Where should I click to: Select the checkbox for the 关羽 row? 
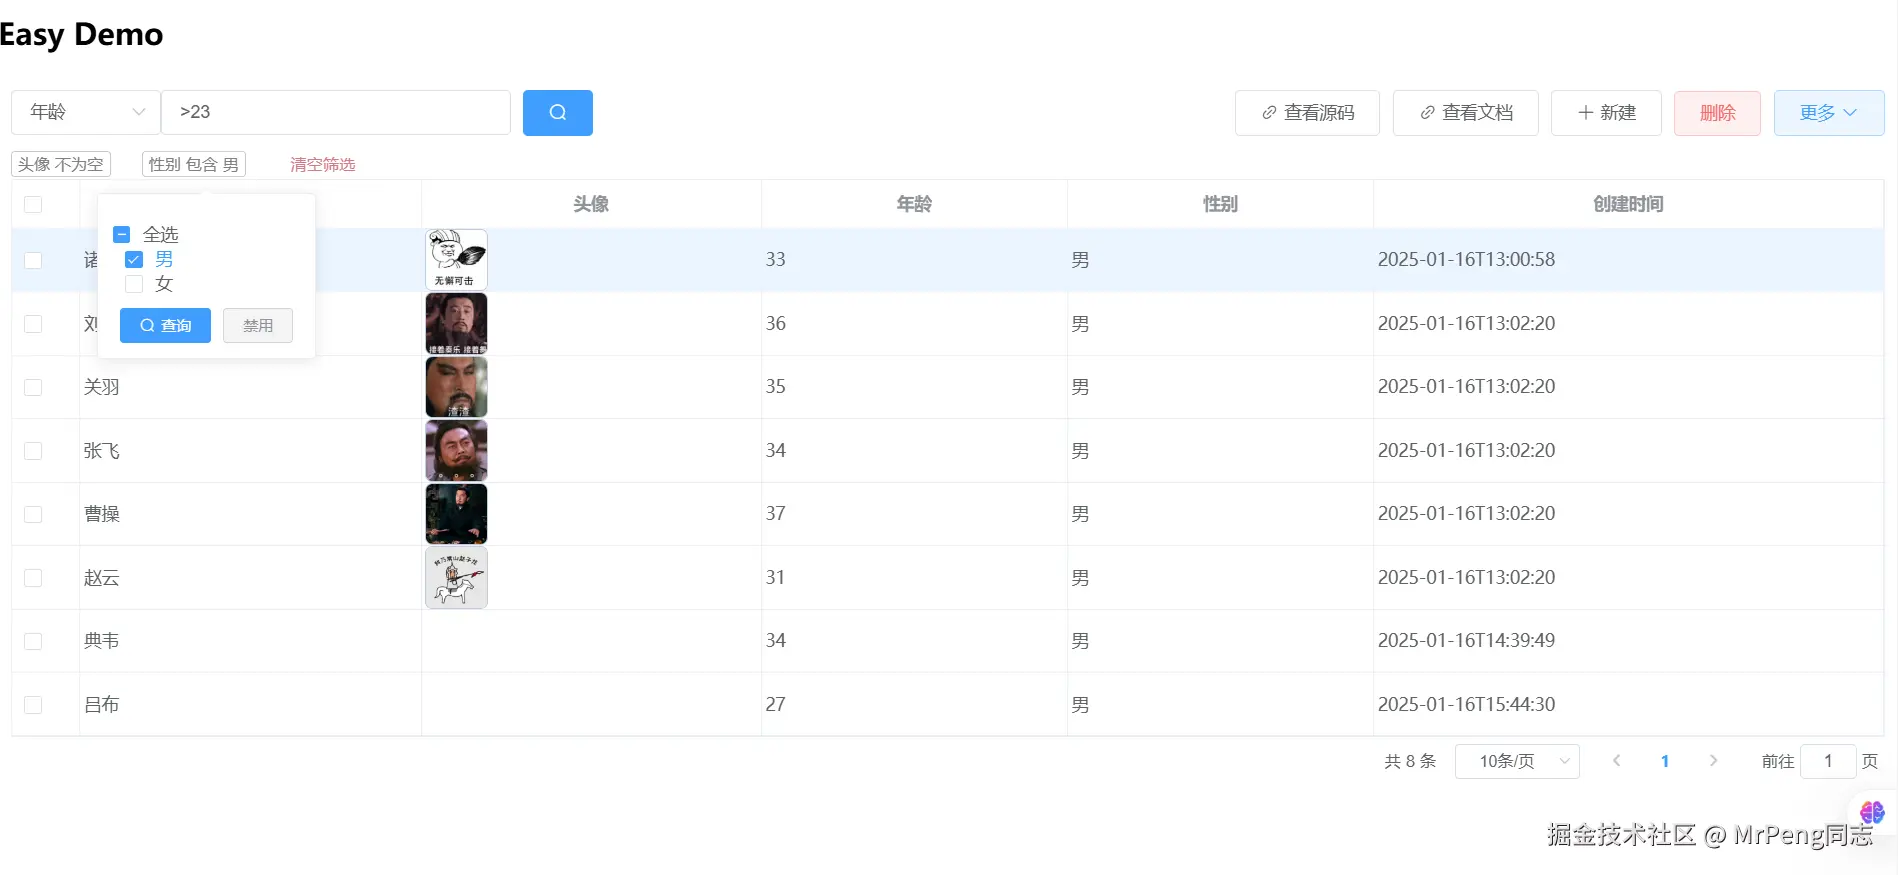pos(33,387)
